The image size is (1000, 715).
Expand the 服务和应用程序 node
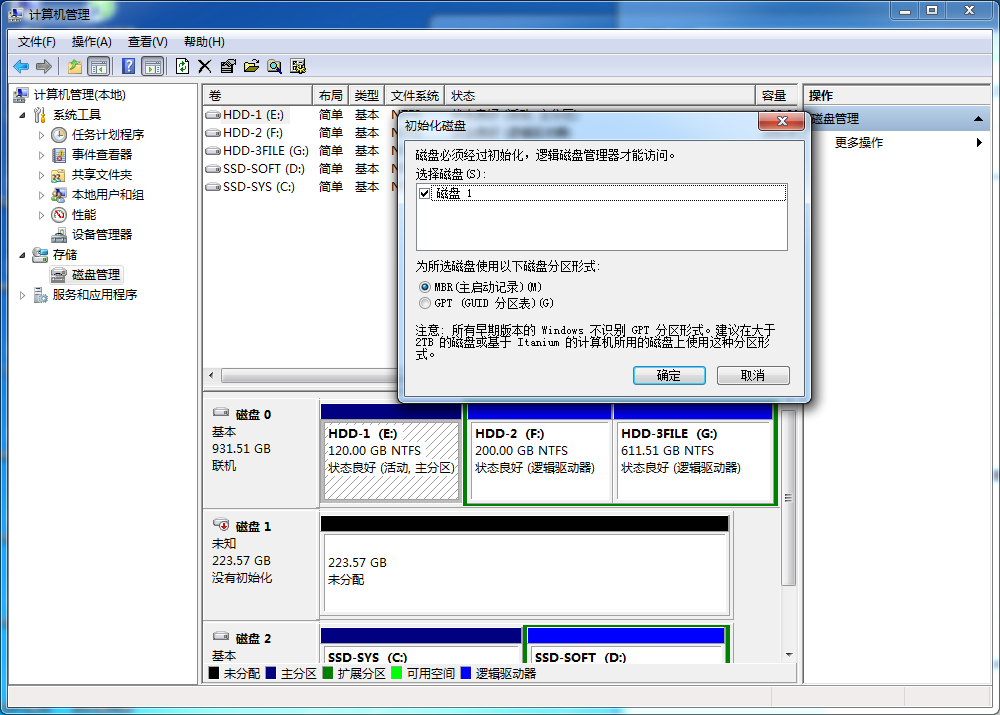tap(22, 295)
